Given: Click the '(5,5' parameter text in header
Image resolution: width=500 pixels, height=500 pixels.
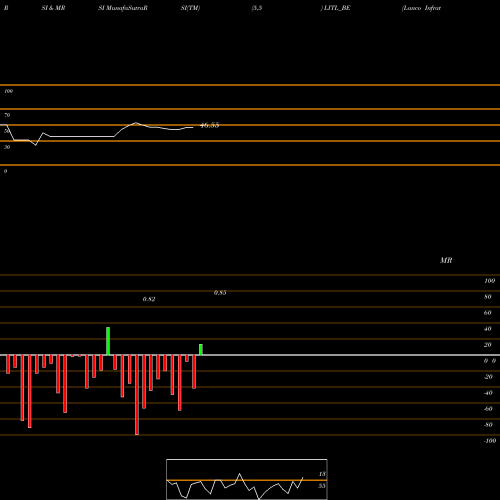Looking at the screenshot, I should 257,8.
